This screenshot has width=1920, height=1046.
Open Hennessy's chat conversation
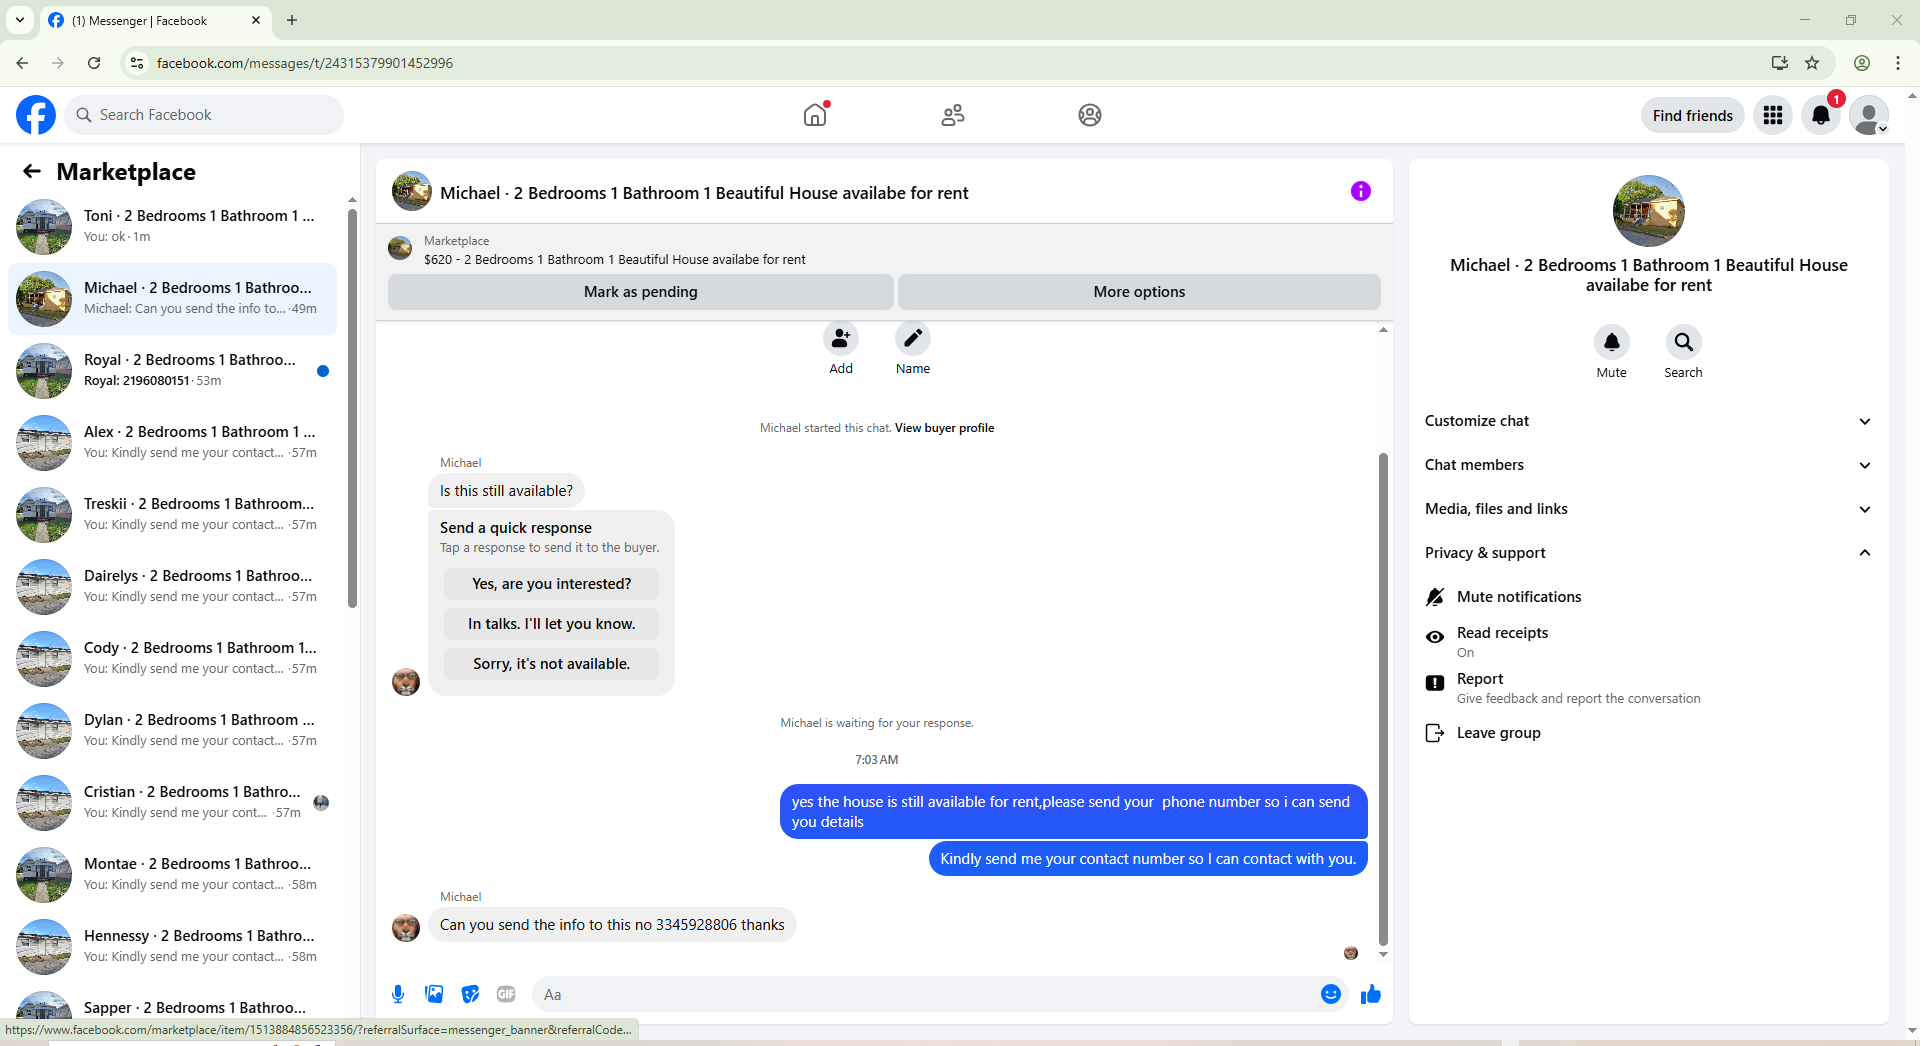(172, 947)
